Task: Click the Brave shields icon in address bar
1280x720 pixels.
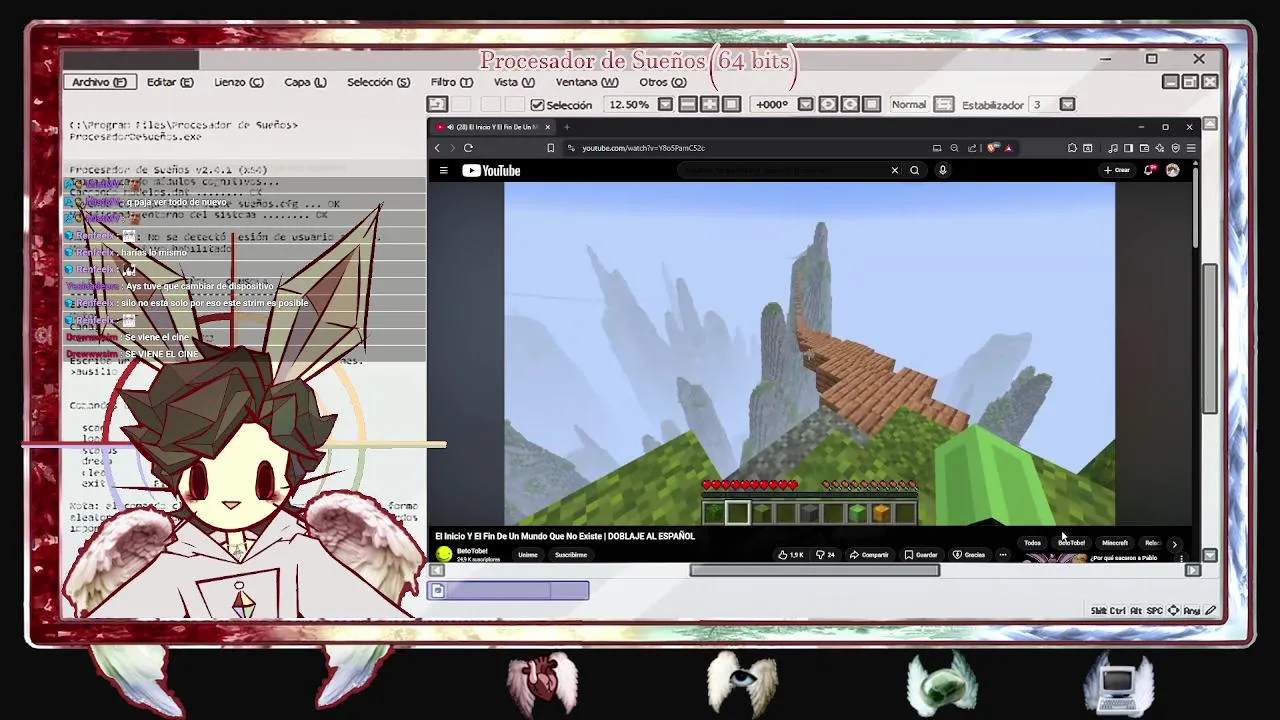Action: coord(992,148)
